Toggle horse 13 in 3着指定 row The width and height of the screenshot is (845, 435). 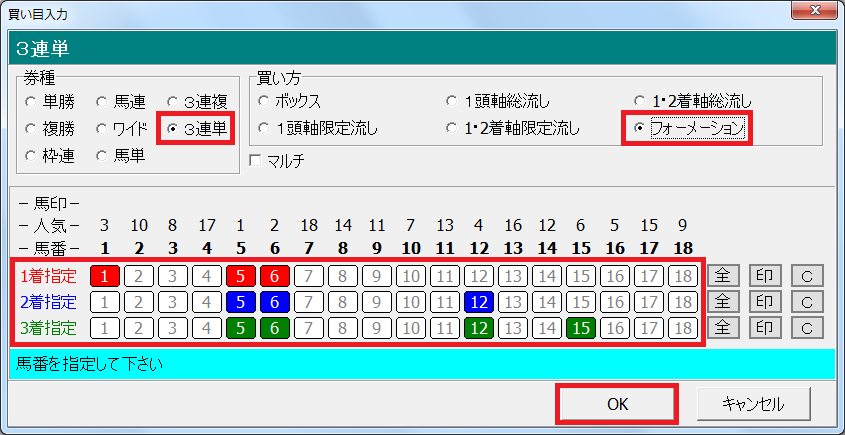point(512,328)
